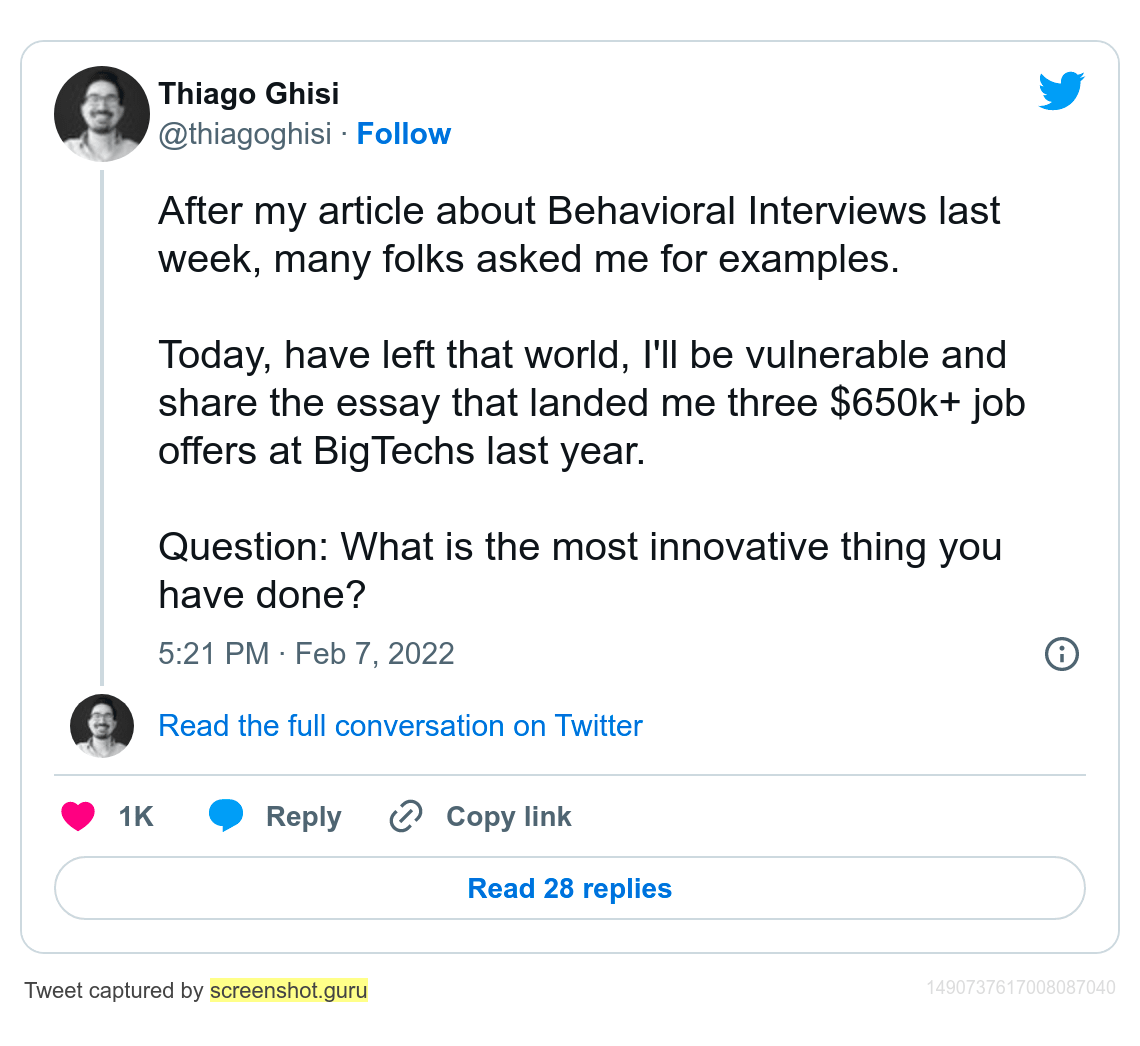Click the 1K likes count
The image size is (1140, 1046).
click(136, 816)
